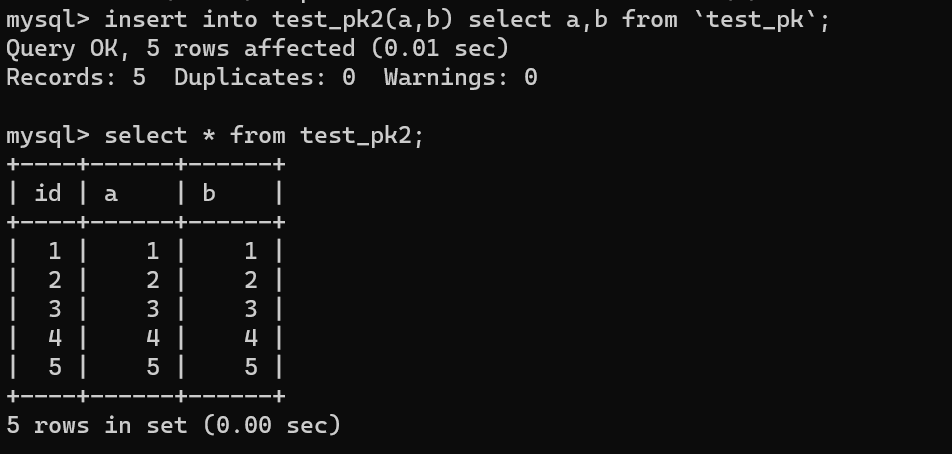Click the 'id' column header
The height and width of the screenshot is (454, 952).
click(x=47, y=193)
